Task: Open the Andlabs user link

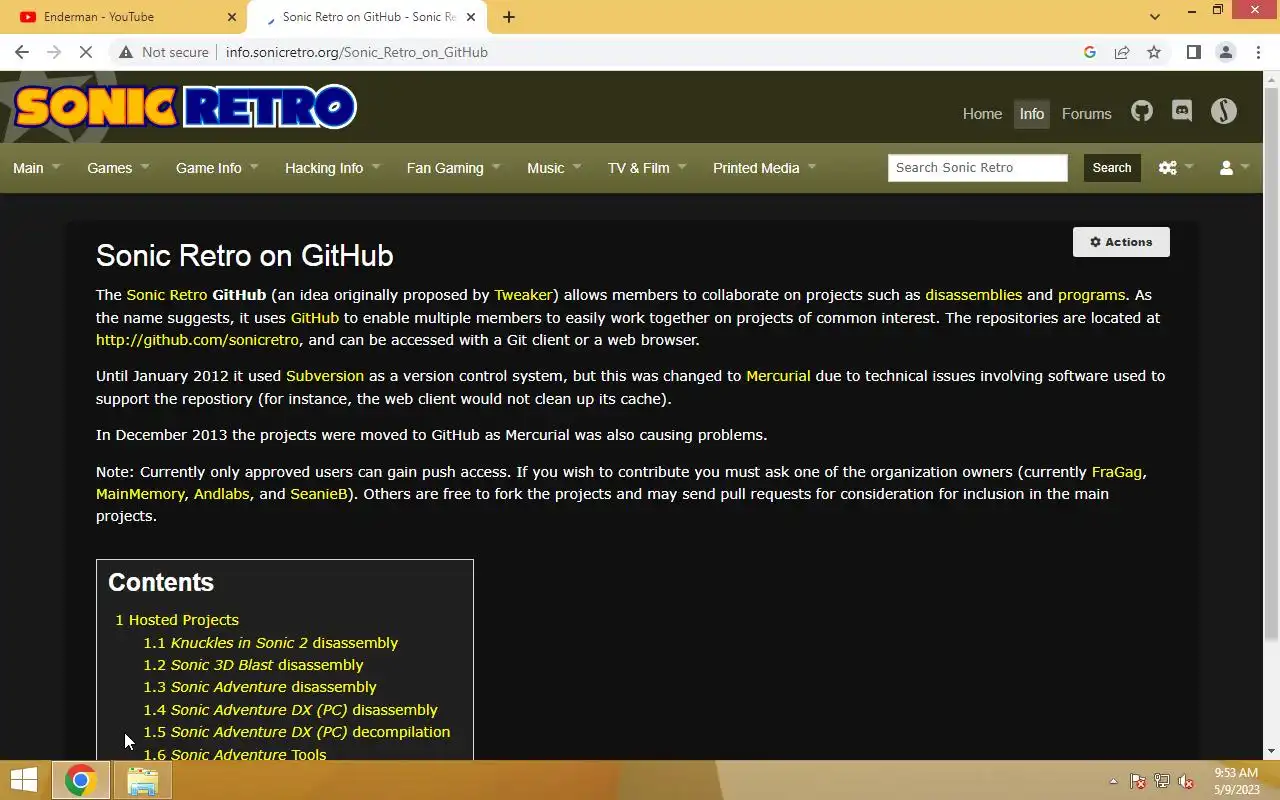Action: [222, 494]
